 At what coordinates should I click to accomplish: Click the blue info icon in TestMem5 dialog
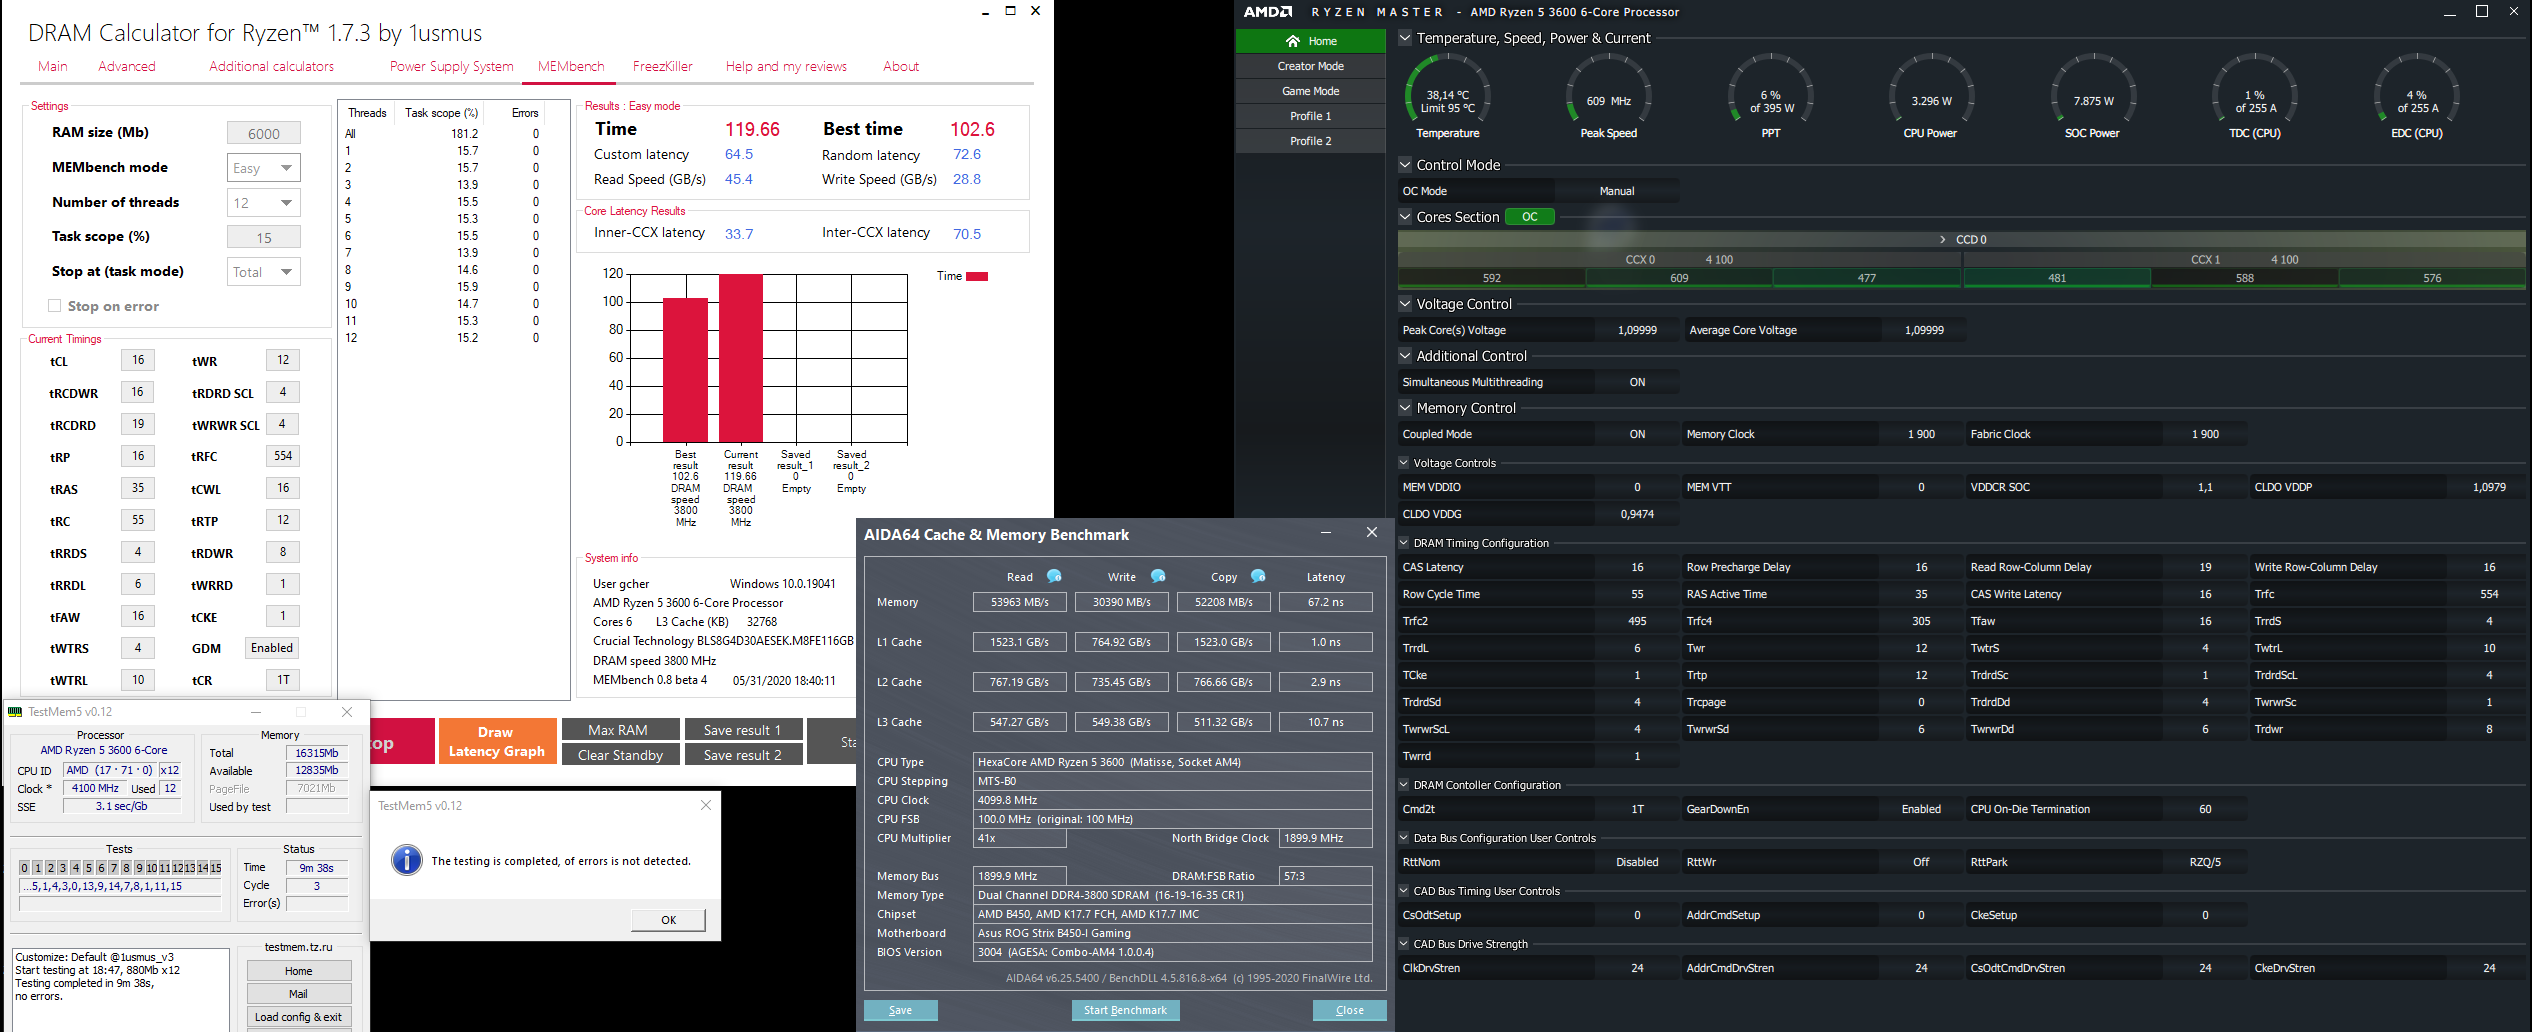click(407, 860)
